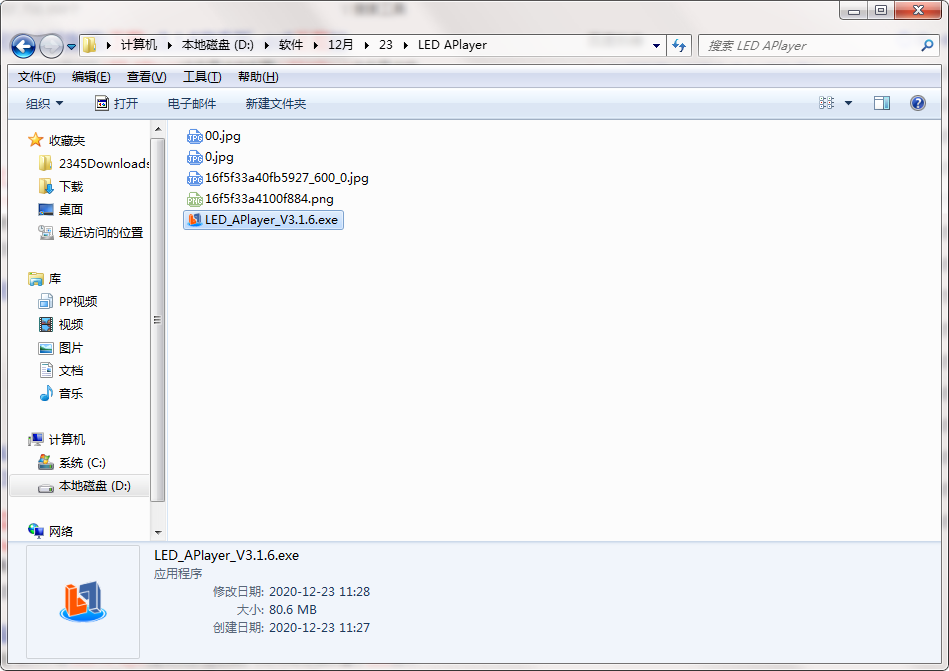Click the large LED APlayer preview thumbnail
This screenshot has height=671, width=949.
point(83,601)
